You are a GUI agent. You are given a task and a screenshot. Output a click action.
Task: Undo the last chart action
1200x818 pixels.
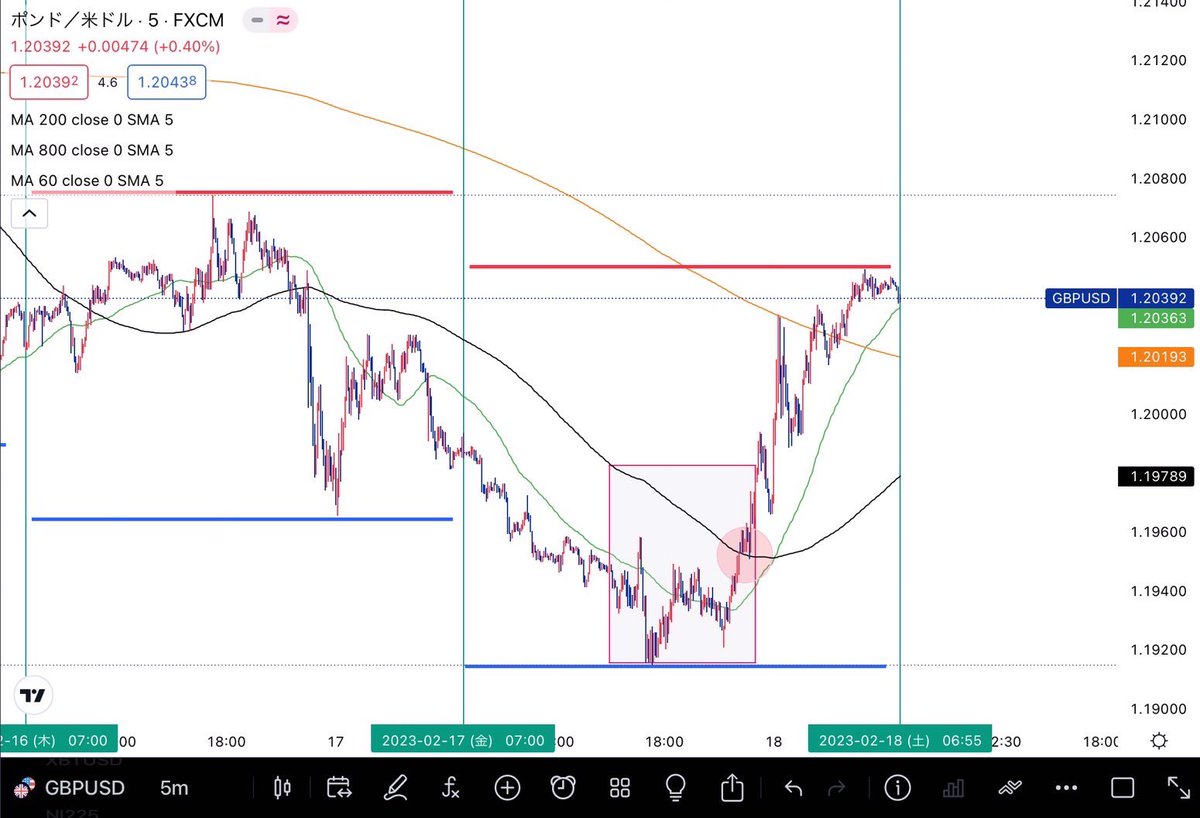793,788
